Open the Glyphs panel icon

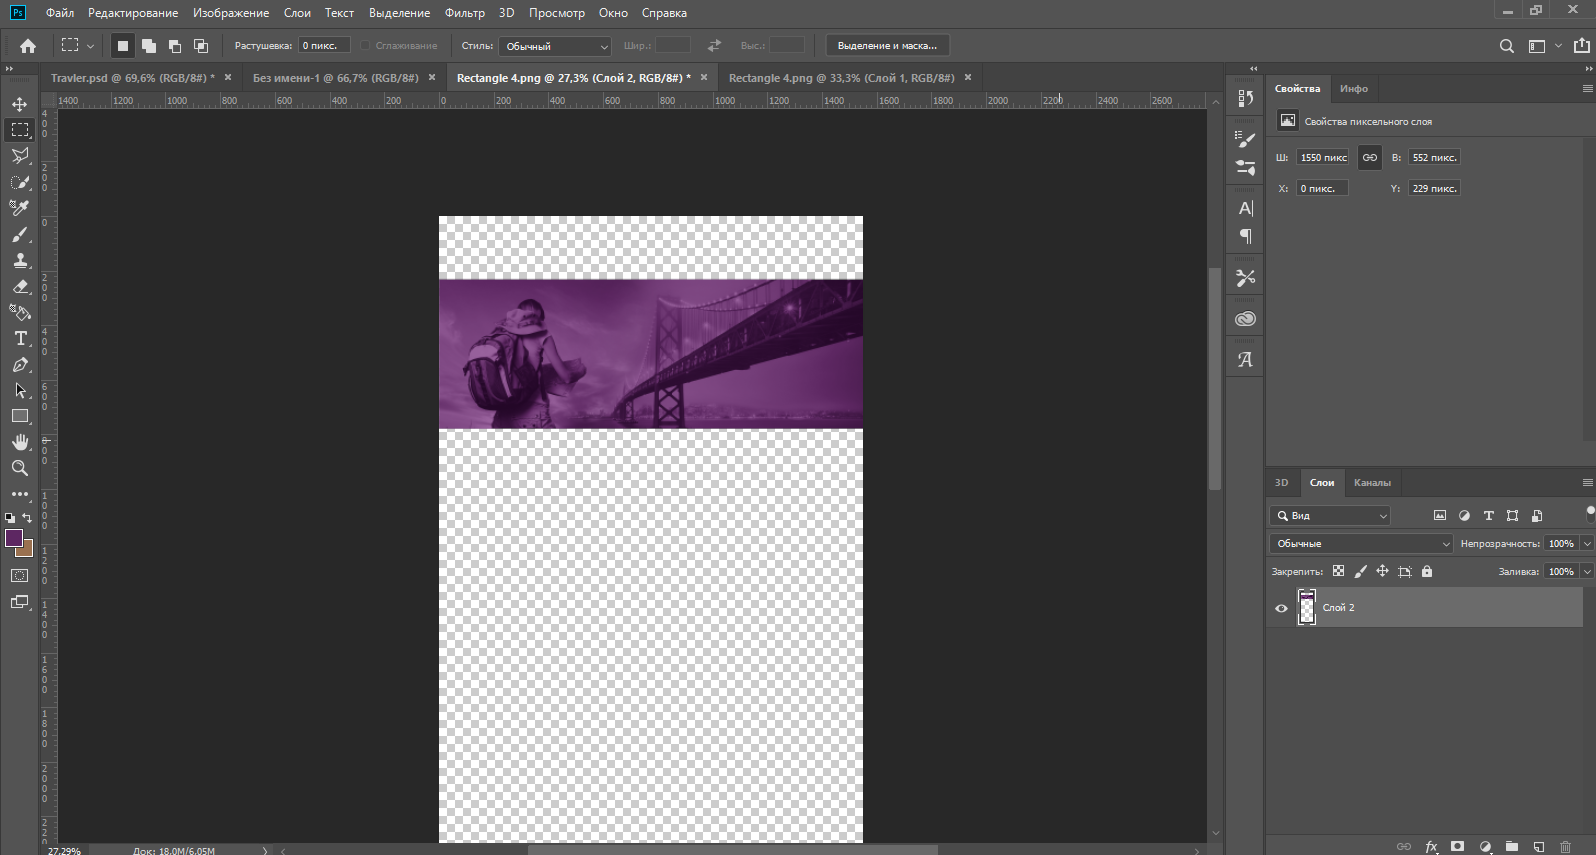pyautogui.click(x=1245, y=360)
